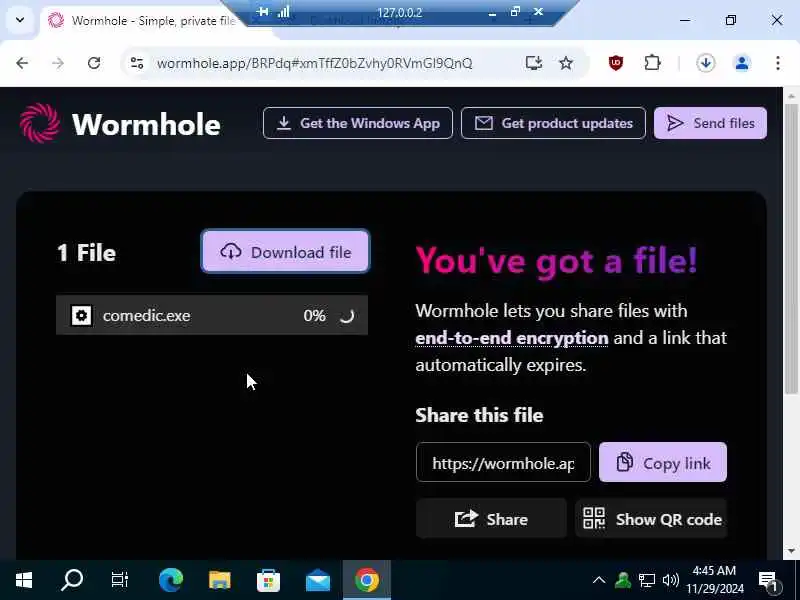Click the taskbar clock showing 4:45 AM
The width and height of the screenshot is (800, 600).
[715, 580]
